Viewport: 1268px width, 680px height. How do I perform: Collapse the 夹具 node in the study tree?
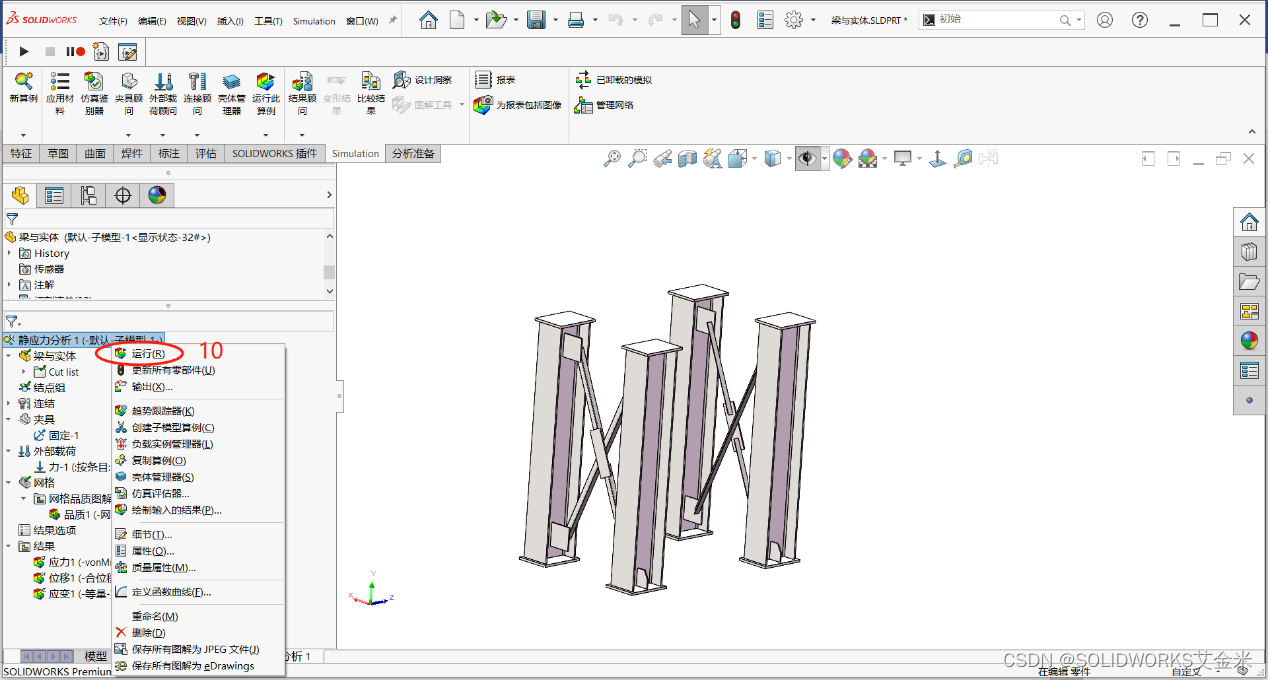pyautogui.click(x=10, y=419)
